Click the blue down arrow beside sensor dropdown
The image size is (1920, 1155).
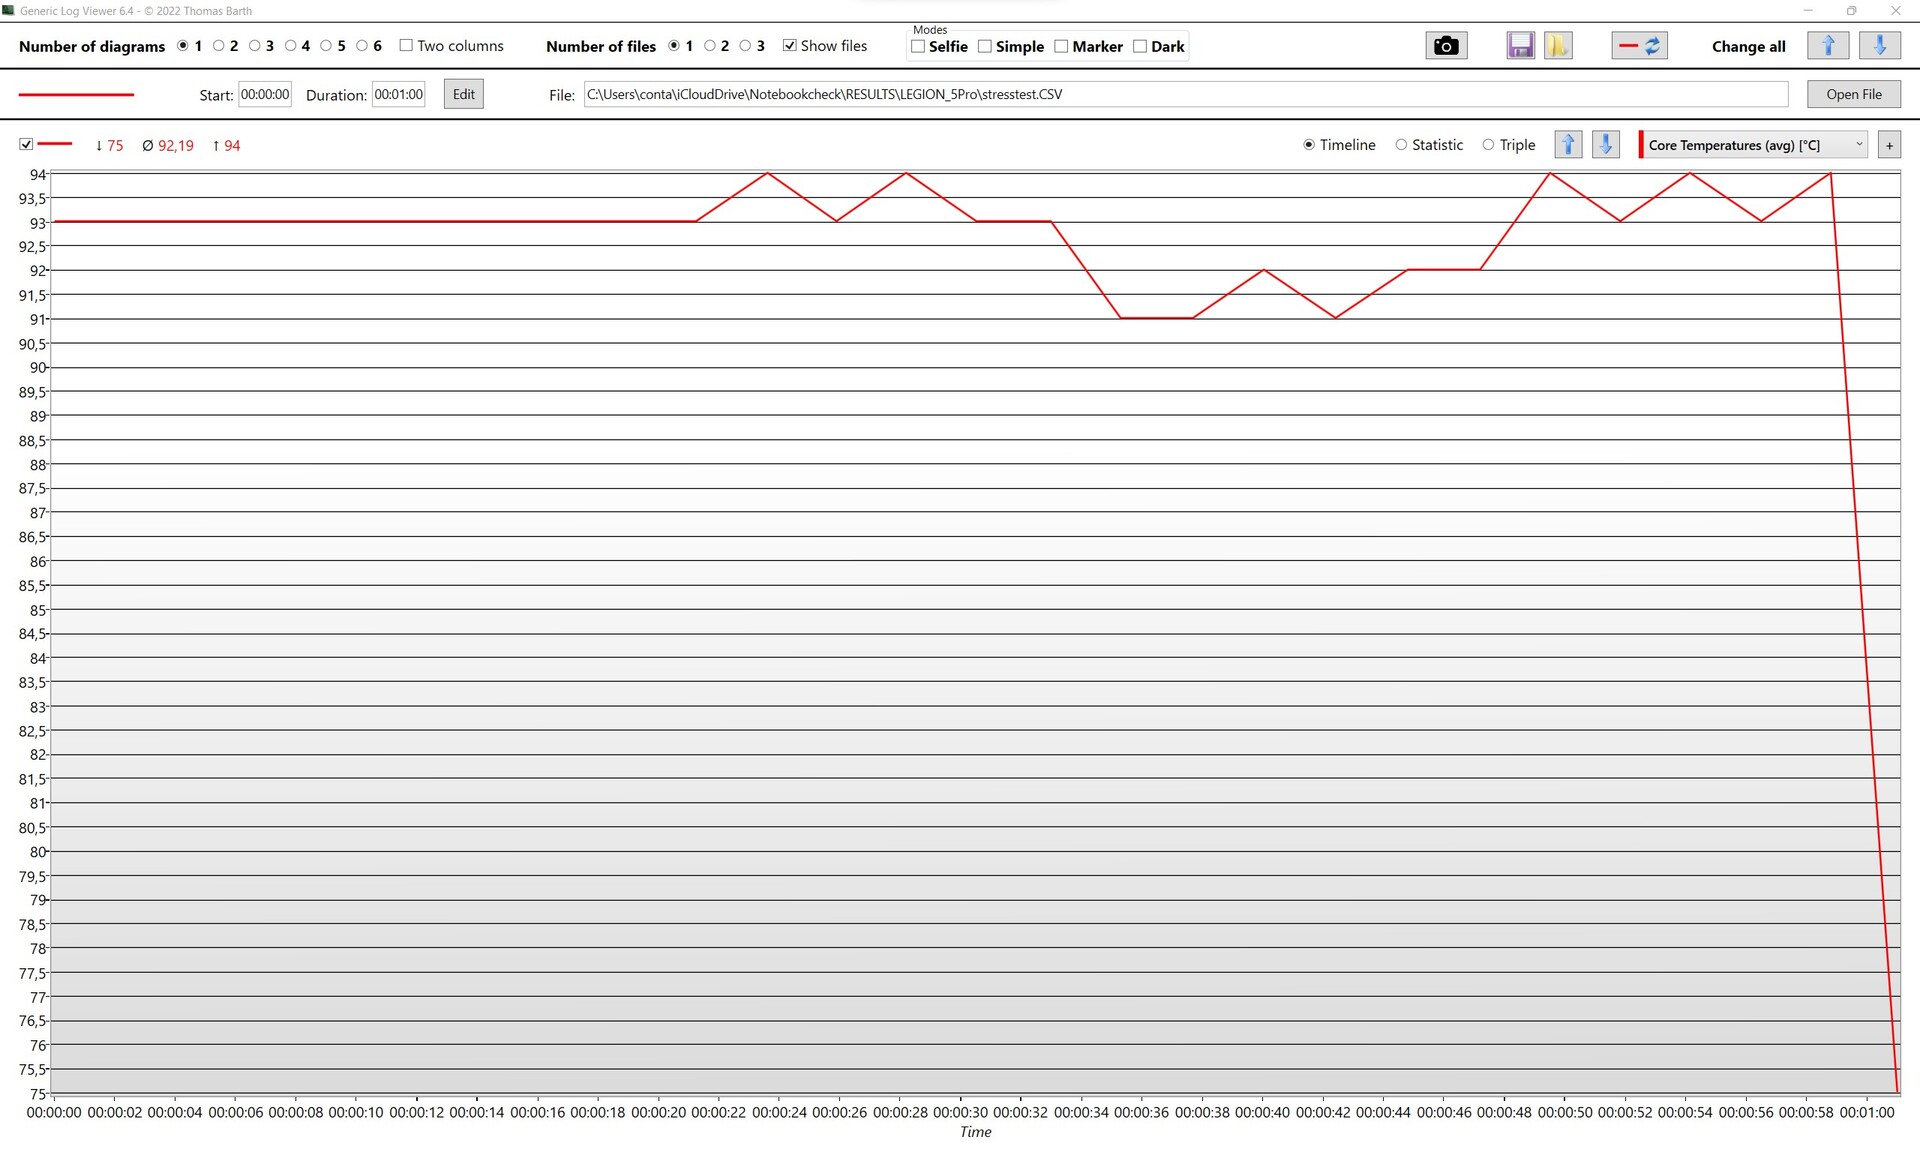[1605, 145]
